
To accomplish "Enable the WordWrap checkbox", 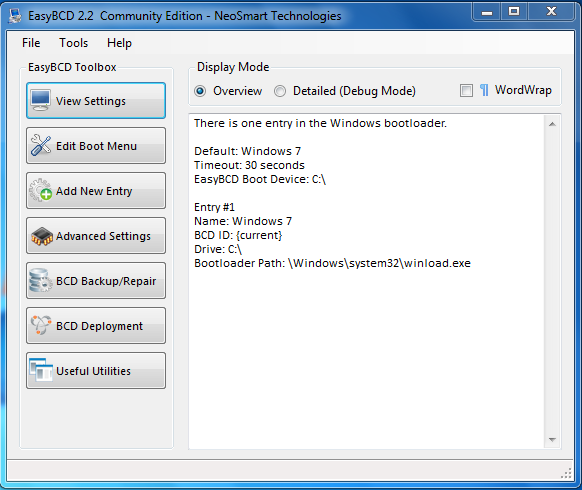I will click(466, 90).
